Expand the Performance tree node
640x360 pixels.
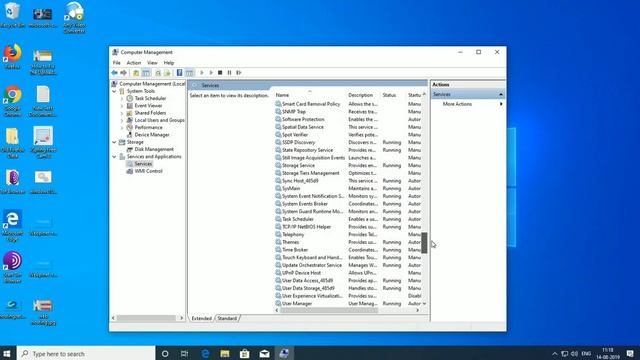[x=122, y=128]
